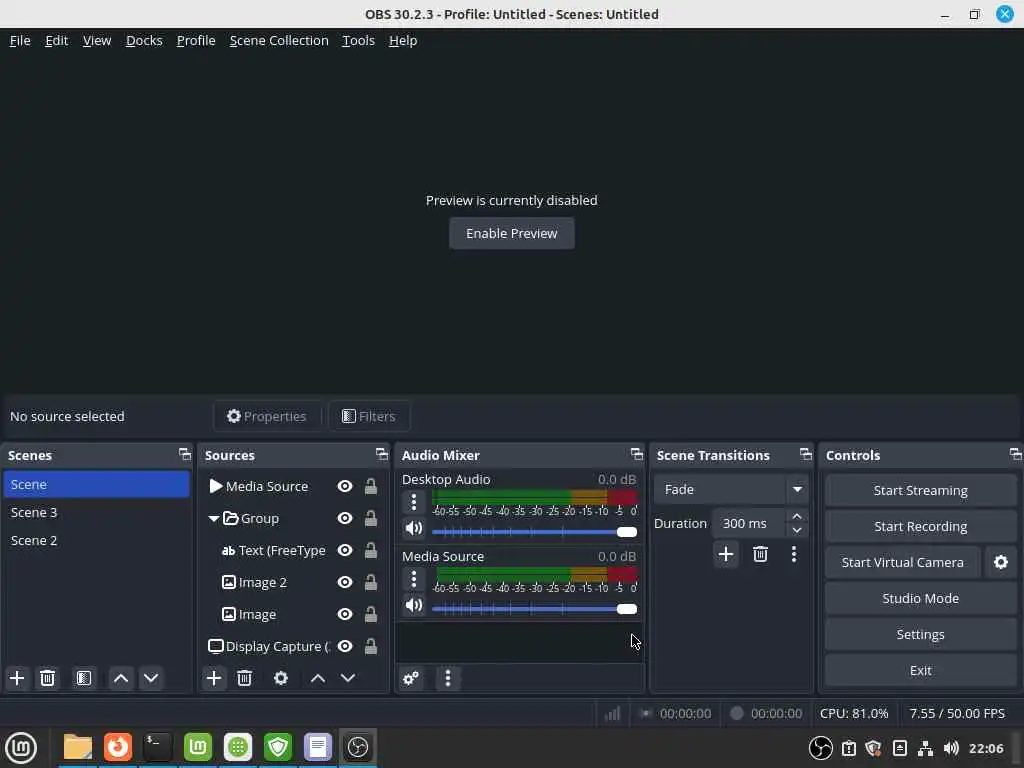Add a configurable scene transition
The width and height of the screenshot is (1024, 768).
pos(726,554)
